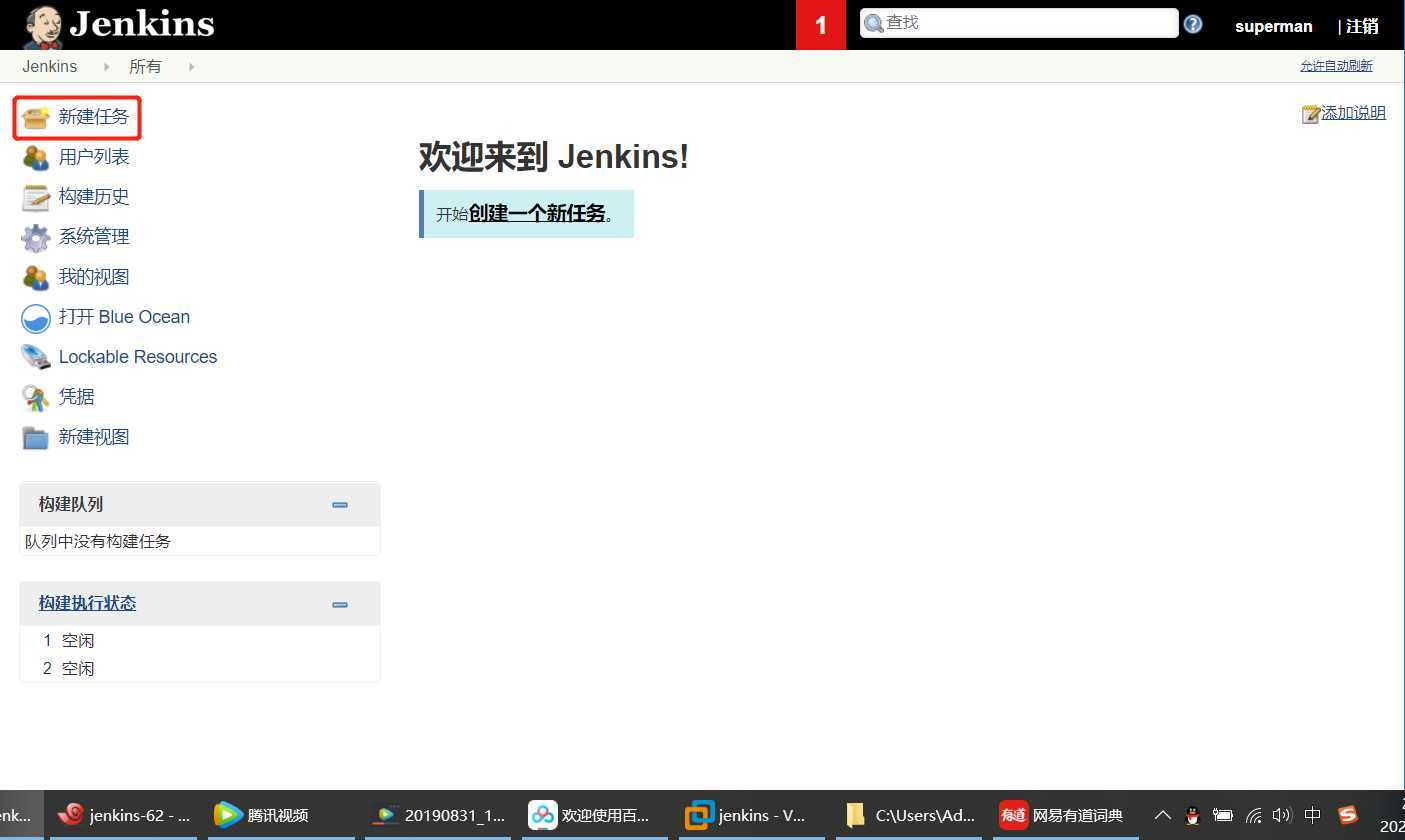This screenshot has width=1405, height=840.
Task: Click 所有 breadcrumb item
Action: 145,66
